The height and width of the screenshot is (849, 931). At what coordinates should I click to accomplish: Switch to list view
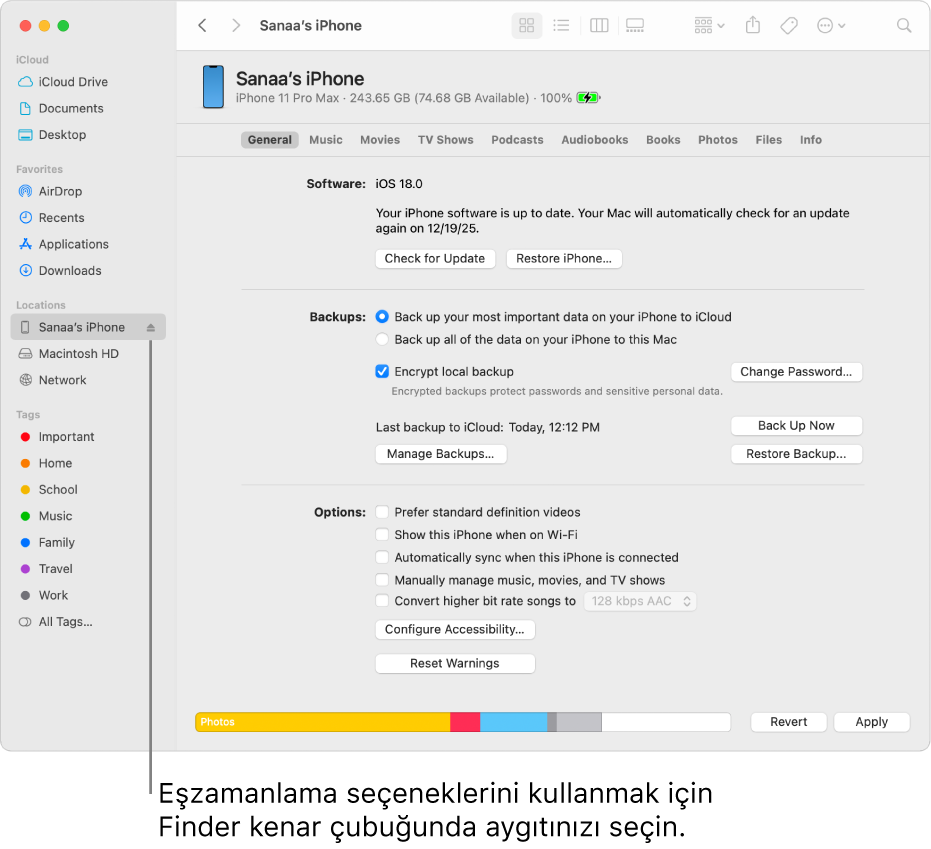(561, 26)
